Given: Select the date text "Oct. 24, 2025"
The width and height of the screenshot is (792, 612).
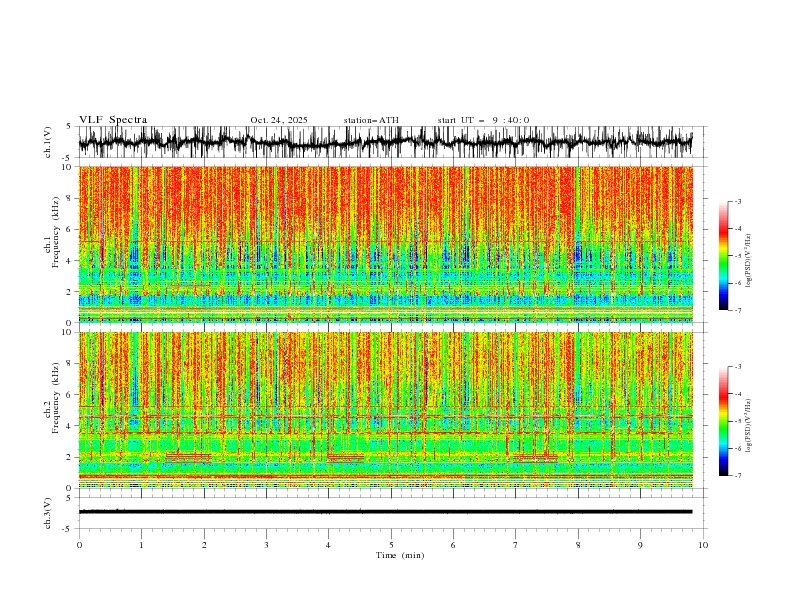Looking at the screenshot, I should (x=279, y=120).
